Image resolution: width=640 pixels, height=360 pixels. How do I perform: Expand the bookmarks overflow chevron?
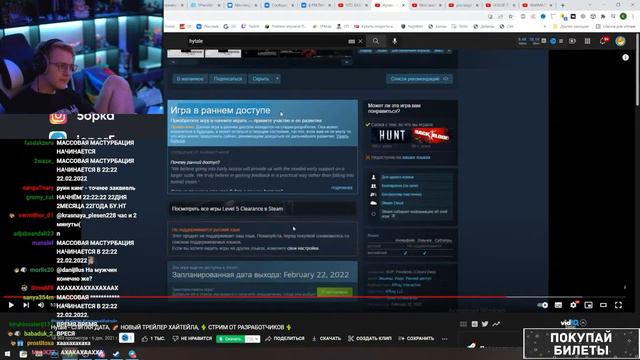[x=544, y=26]
